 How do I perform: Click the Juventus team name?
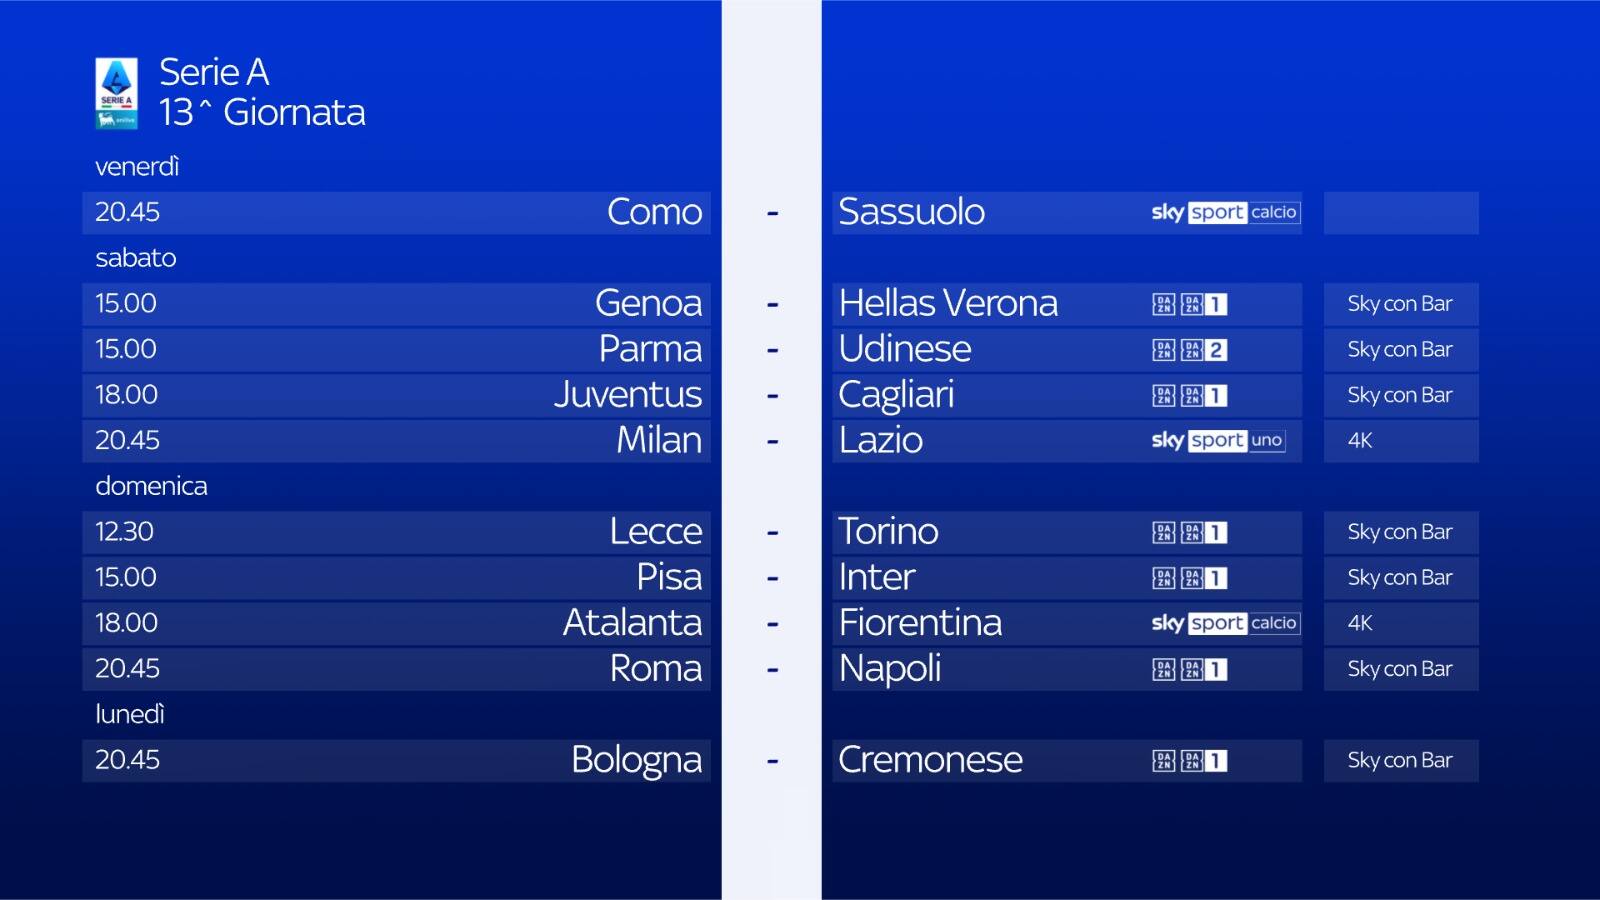(628, 395)
